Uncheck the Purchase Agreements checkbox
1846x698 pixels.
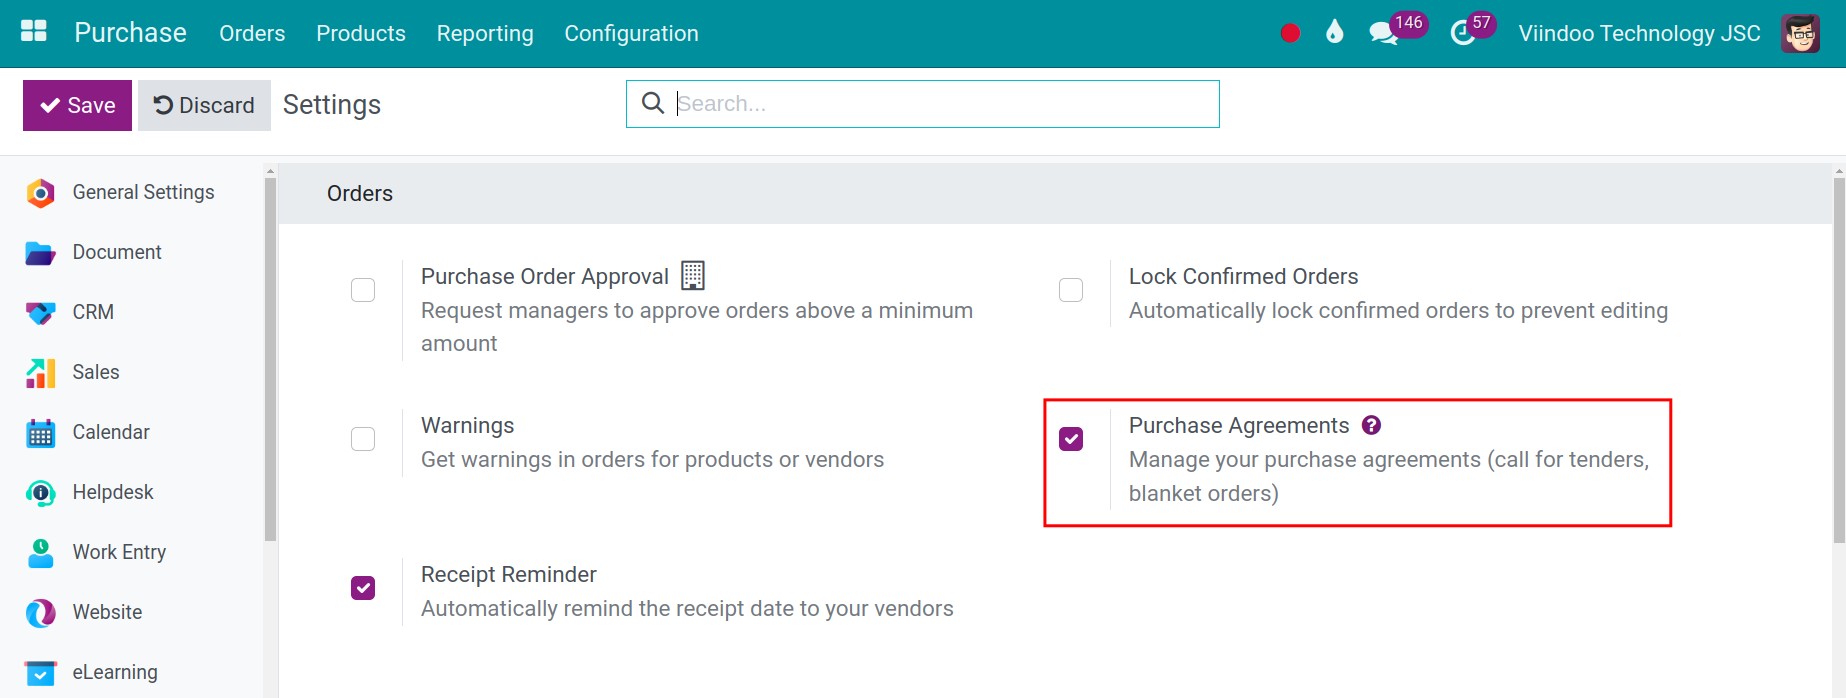pyautogui.click(x=1071, y=439)
